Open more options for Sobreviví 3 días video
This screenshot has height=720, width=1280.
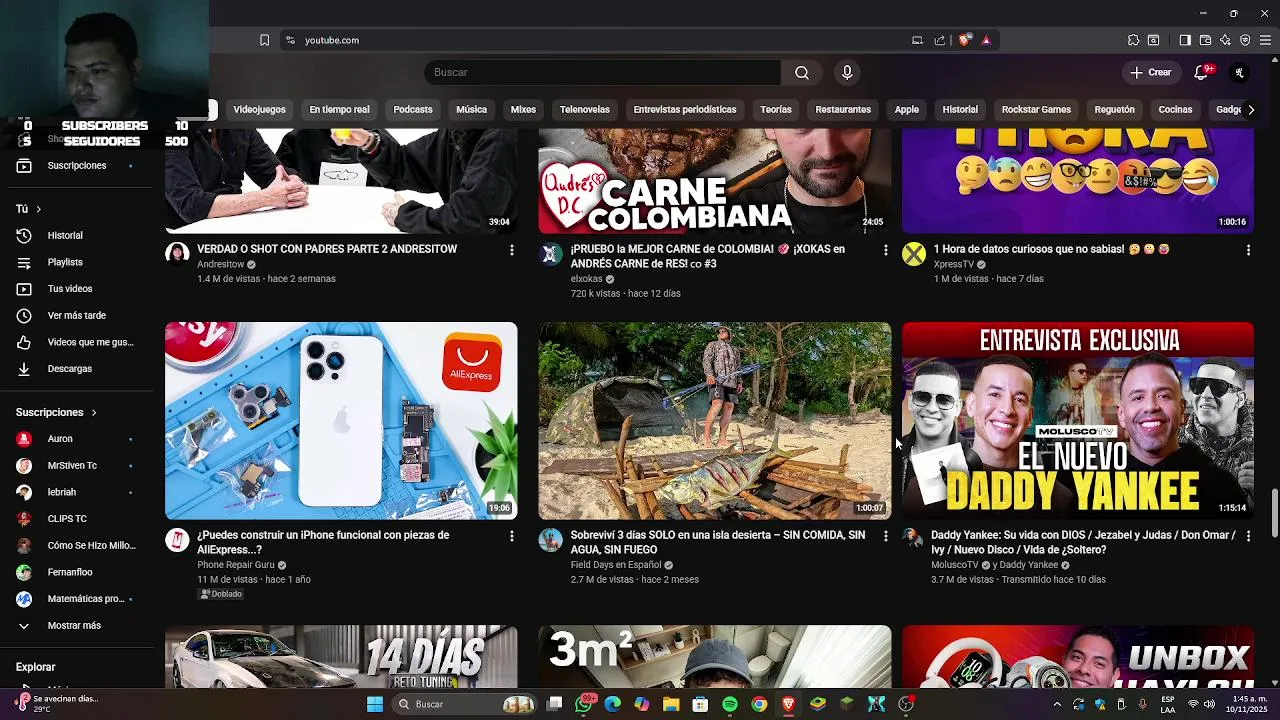click(885, 536)
